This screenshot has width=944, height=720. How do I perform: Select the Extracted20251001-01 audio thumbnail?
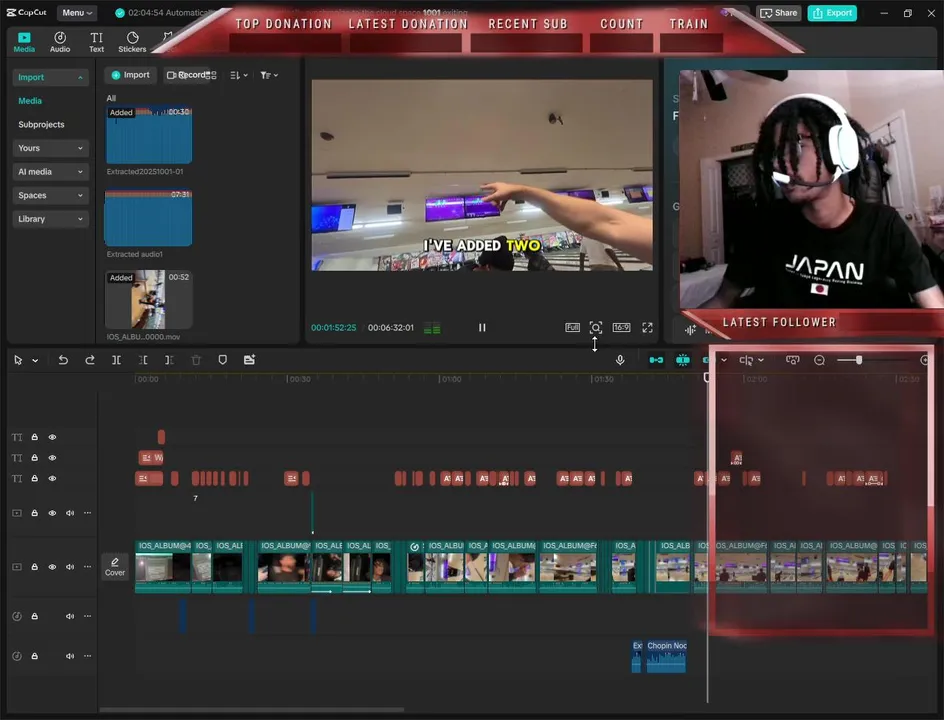(149, 135)
